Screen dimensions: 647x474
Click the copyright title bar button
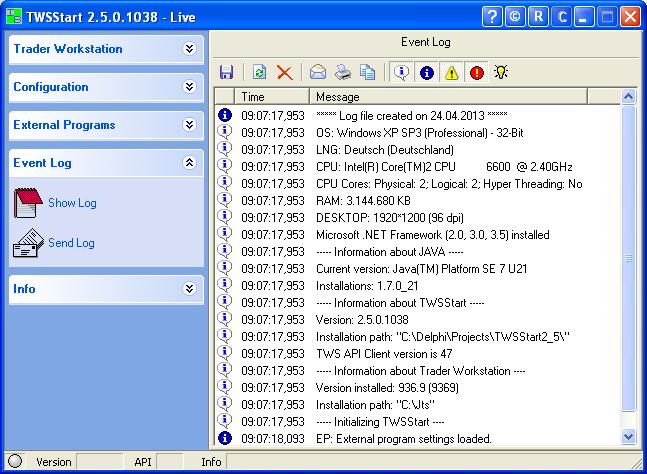[515, 17]
